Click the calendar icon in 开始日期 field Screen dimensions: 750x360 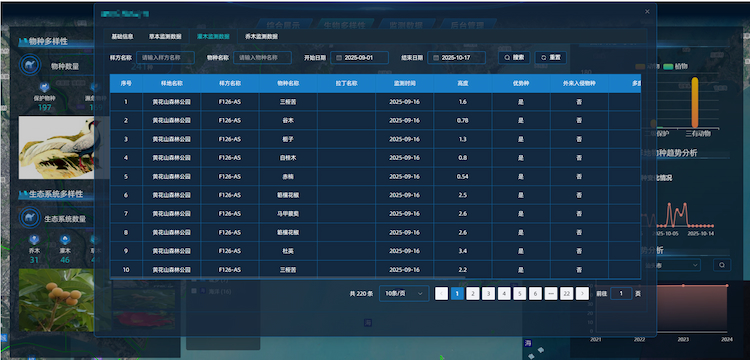pos(339,57)
